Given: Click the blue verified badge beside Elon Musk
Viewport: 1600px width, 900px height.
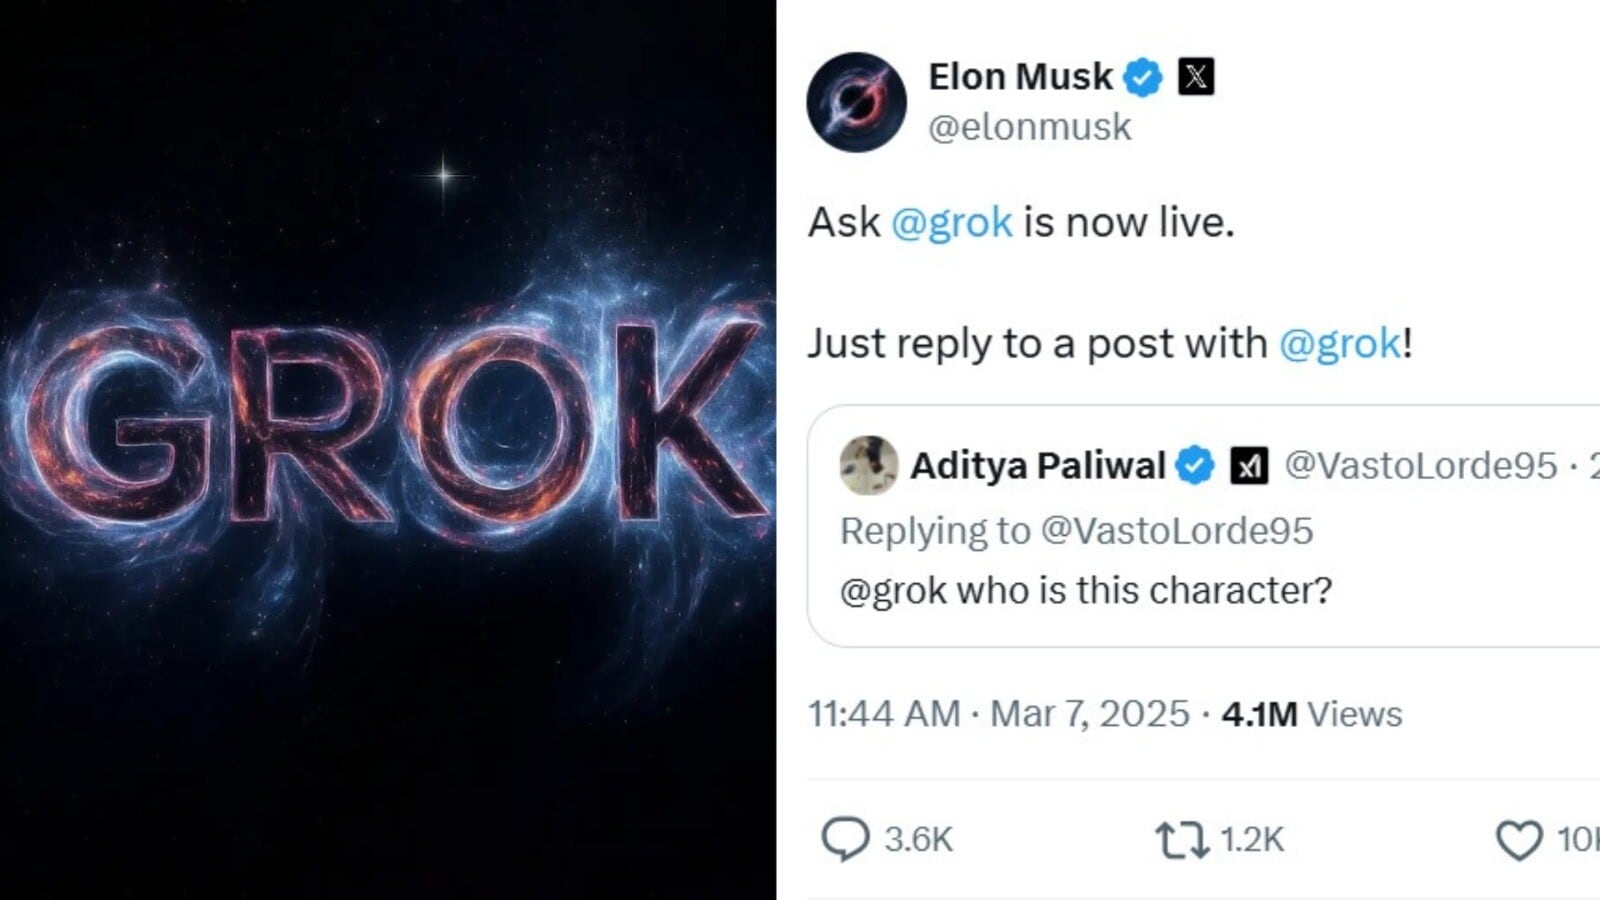Looking at the screenshot, I should pos(1143,77).
